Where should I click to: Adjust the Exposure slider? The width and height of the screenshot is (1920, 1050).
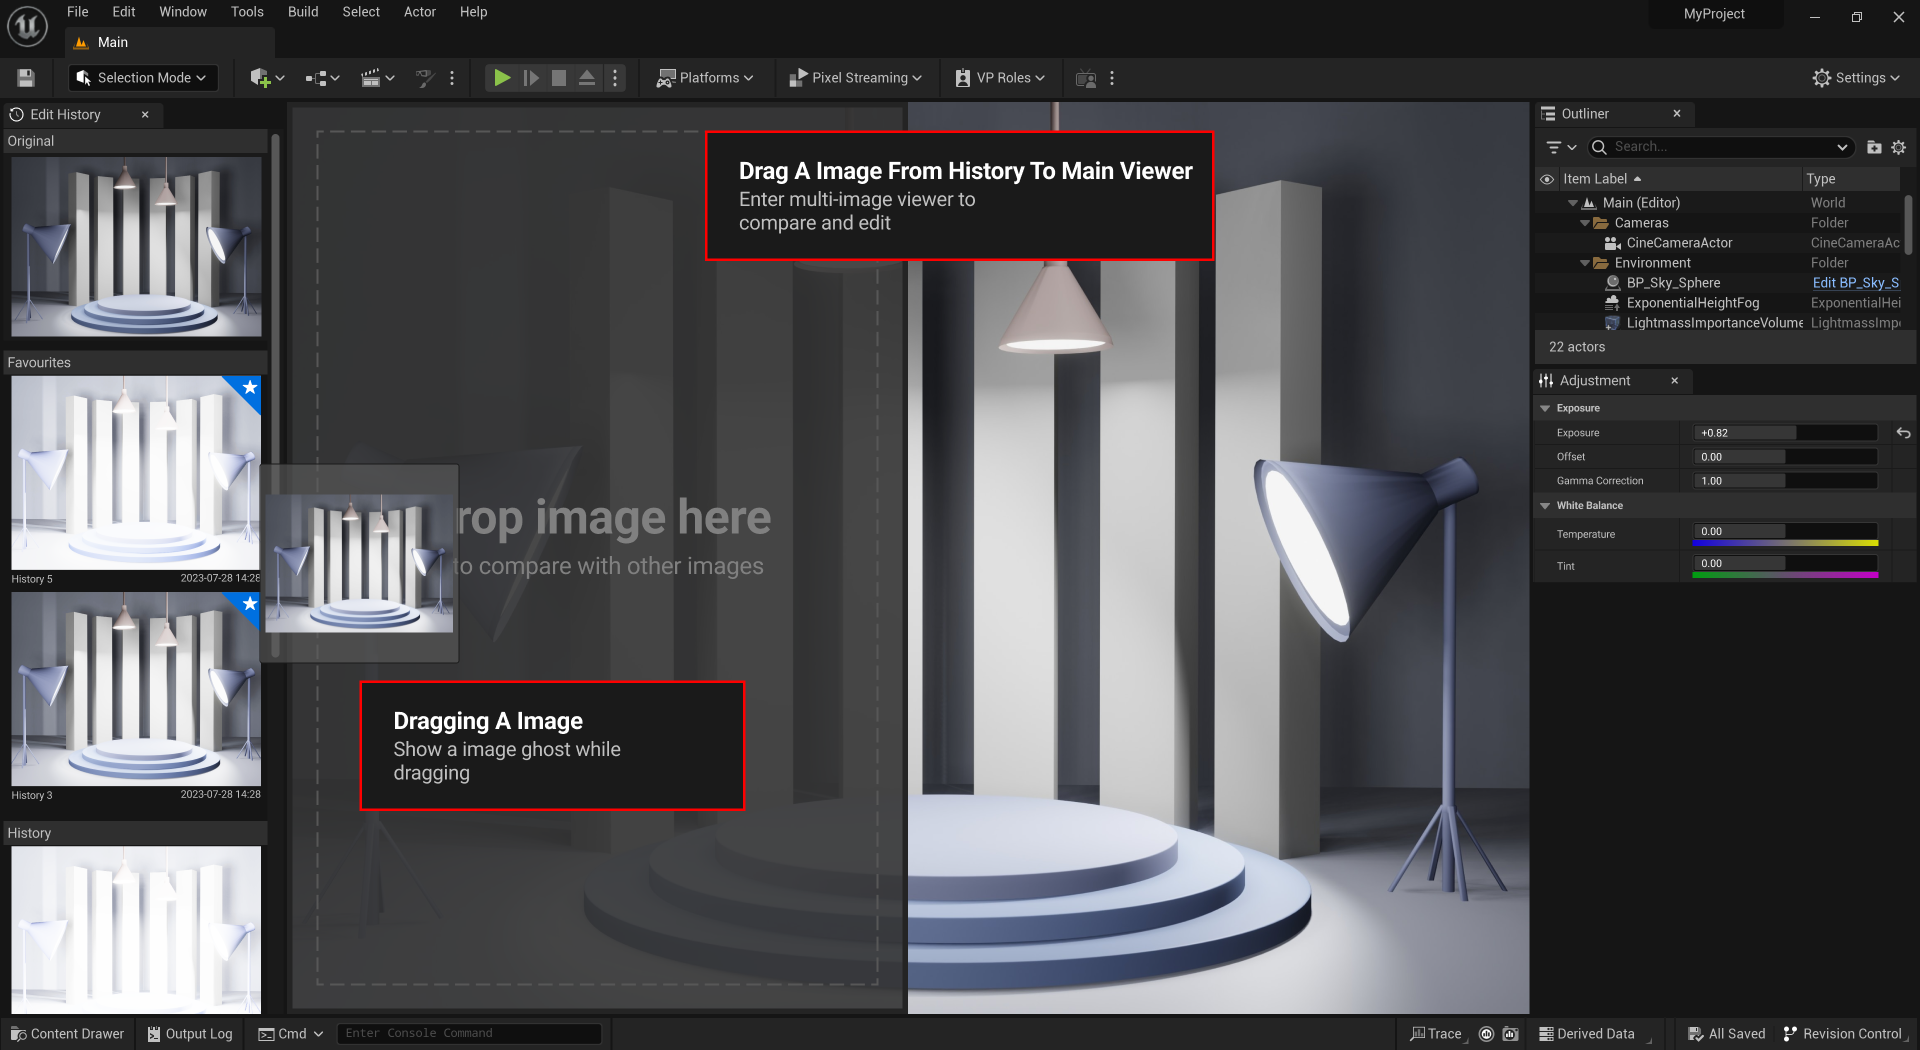pos(1785,433)
